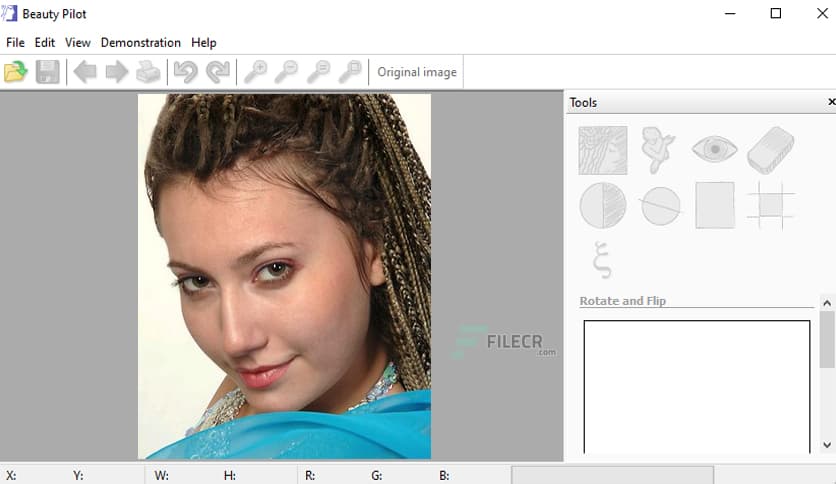Go to previous image with left arrow
This screenshot has height=484, width=836.
[85, 71]
